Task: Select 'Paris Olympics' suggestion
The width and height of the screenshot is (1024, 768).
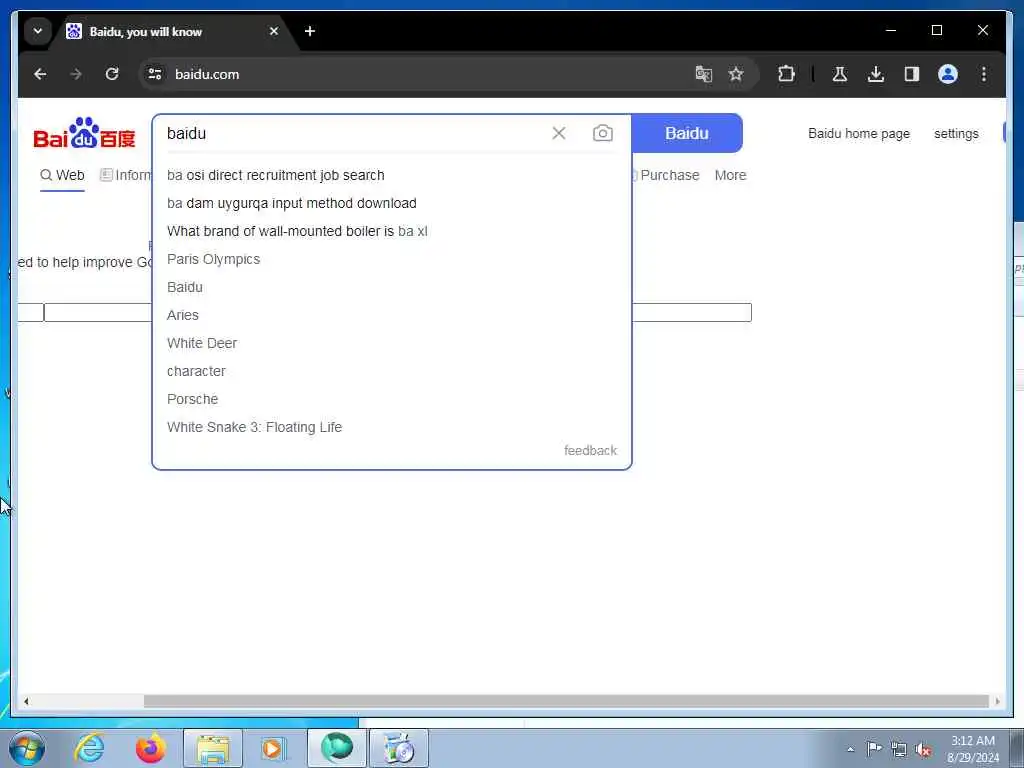Action: pos(213,259)
